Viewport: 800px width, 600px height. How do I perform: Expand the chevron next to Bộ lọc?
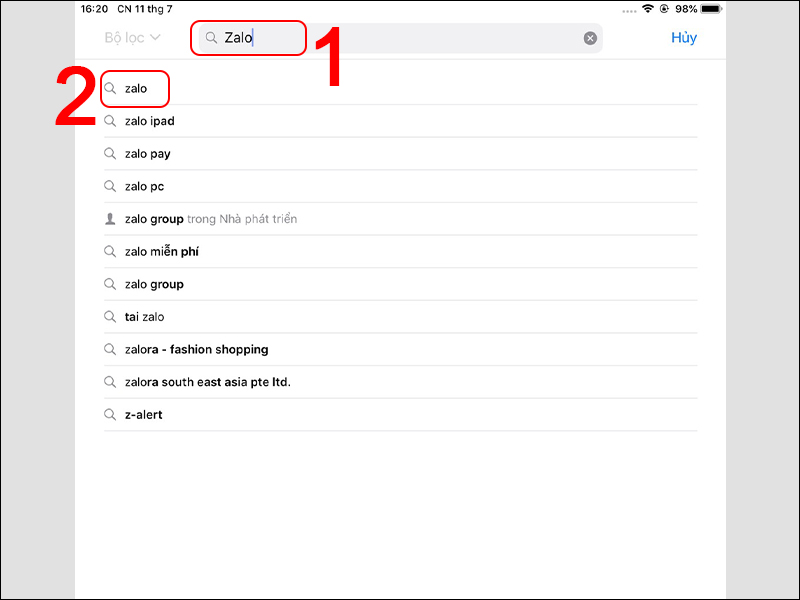point(156,37)
